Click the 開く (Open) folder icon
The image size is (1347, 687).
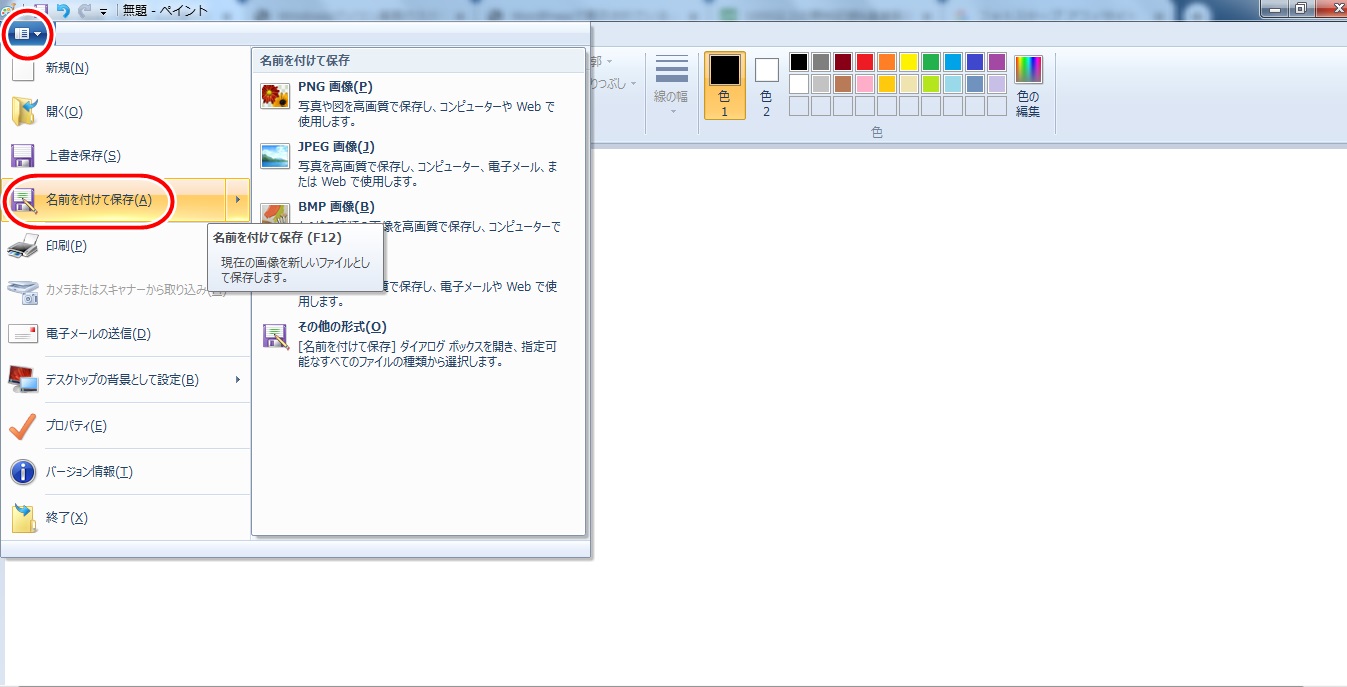23,112
